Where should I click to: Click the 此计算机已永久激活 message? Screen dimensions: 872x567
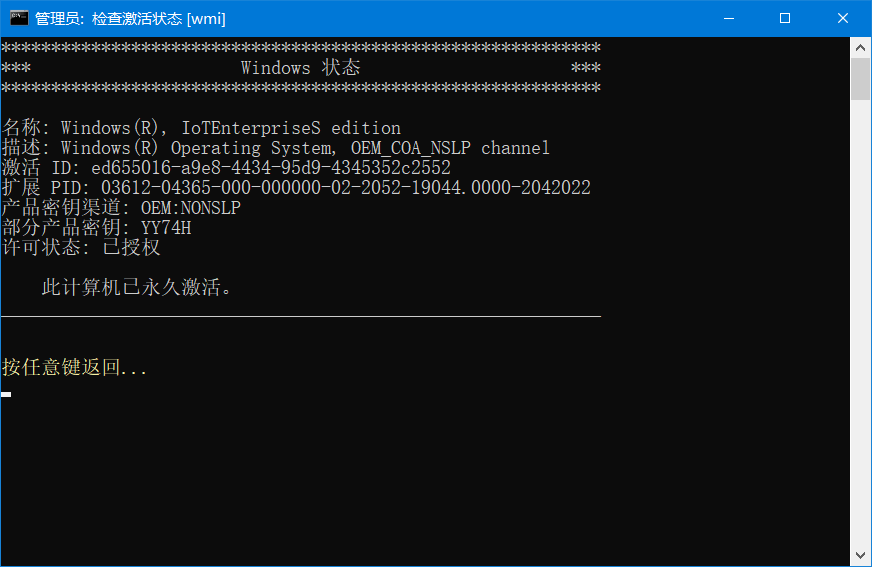click(137, 288)
